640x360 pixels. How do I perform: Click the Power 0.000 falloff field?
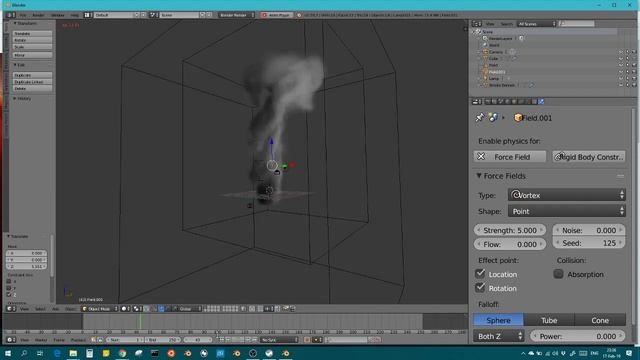(577, 336)
